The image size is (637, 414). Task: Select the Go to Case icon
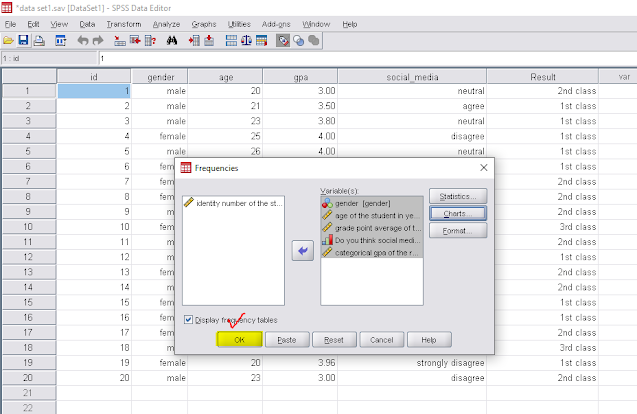119,41
